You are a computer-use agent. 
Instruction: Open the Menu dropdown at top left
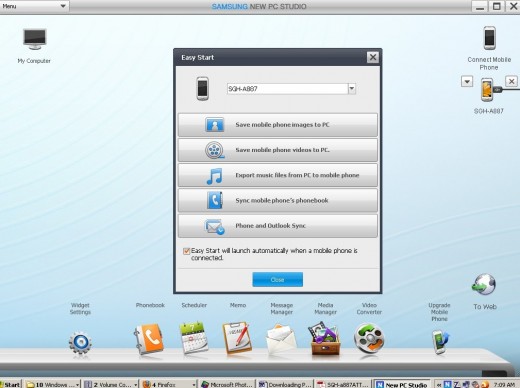34,6
